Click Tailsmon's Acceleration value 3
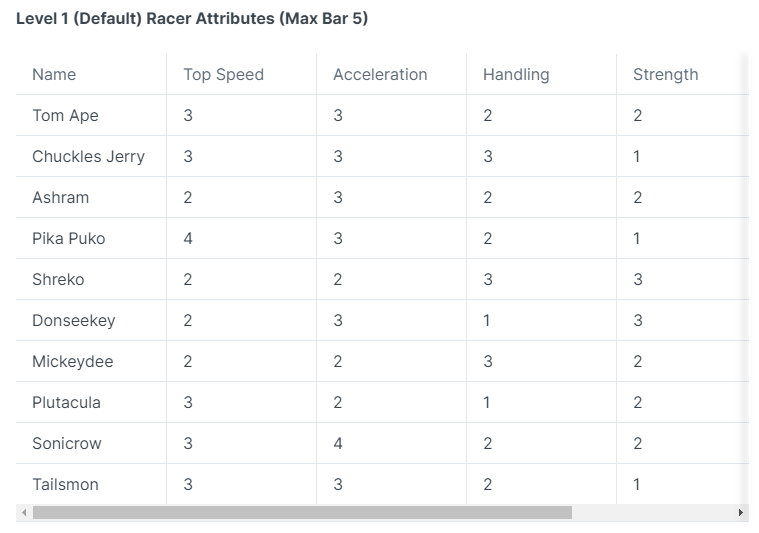Image resolution: width=759 pixels, height=533 pixels. [338, 484]
